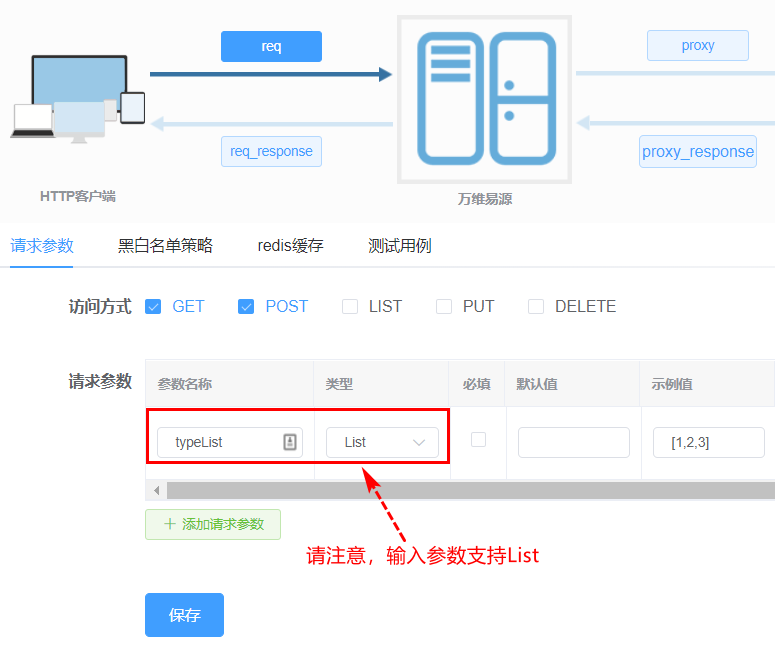Open the 黑白名单策略 tab
Screen dimensions: 775x655
165,246
